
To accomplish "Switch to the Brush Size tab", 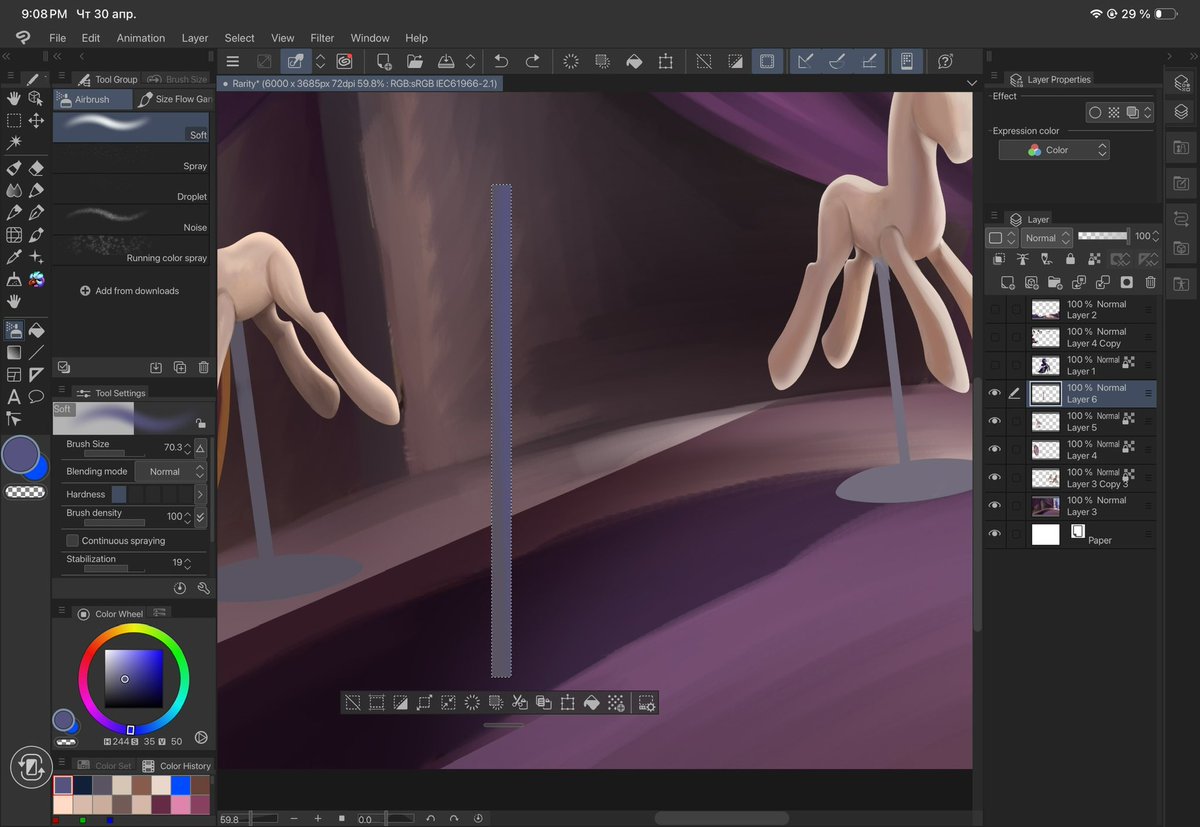I will tap(178, 79).
